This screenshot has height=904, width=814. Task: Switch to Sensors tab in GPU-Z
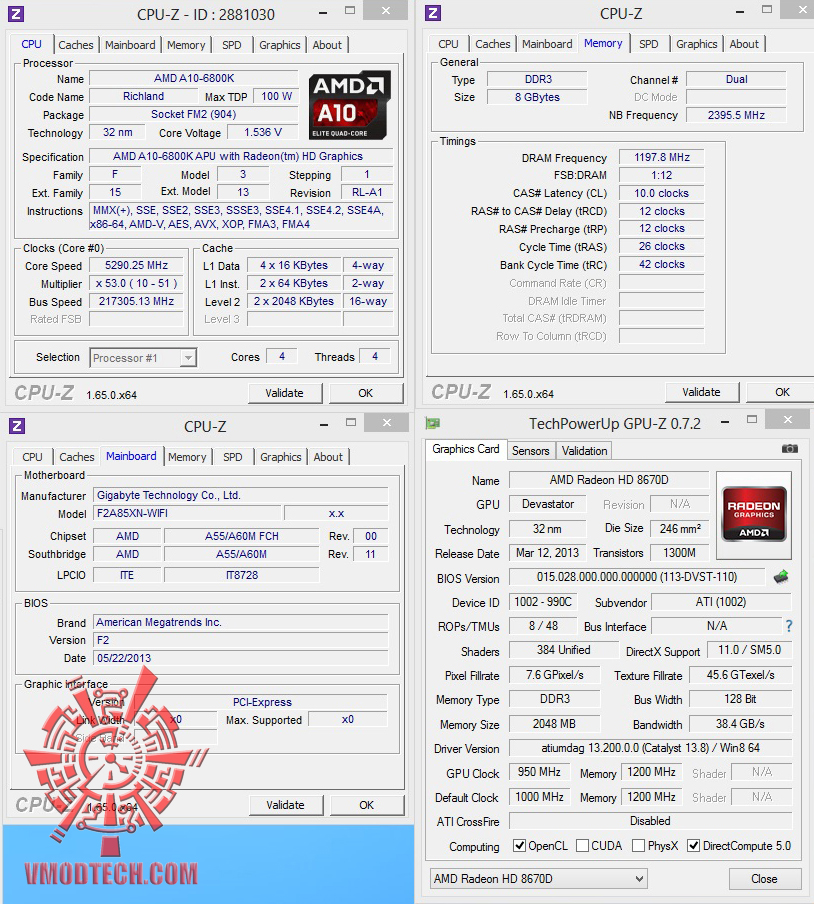530,451
